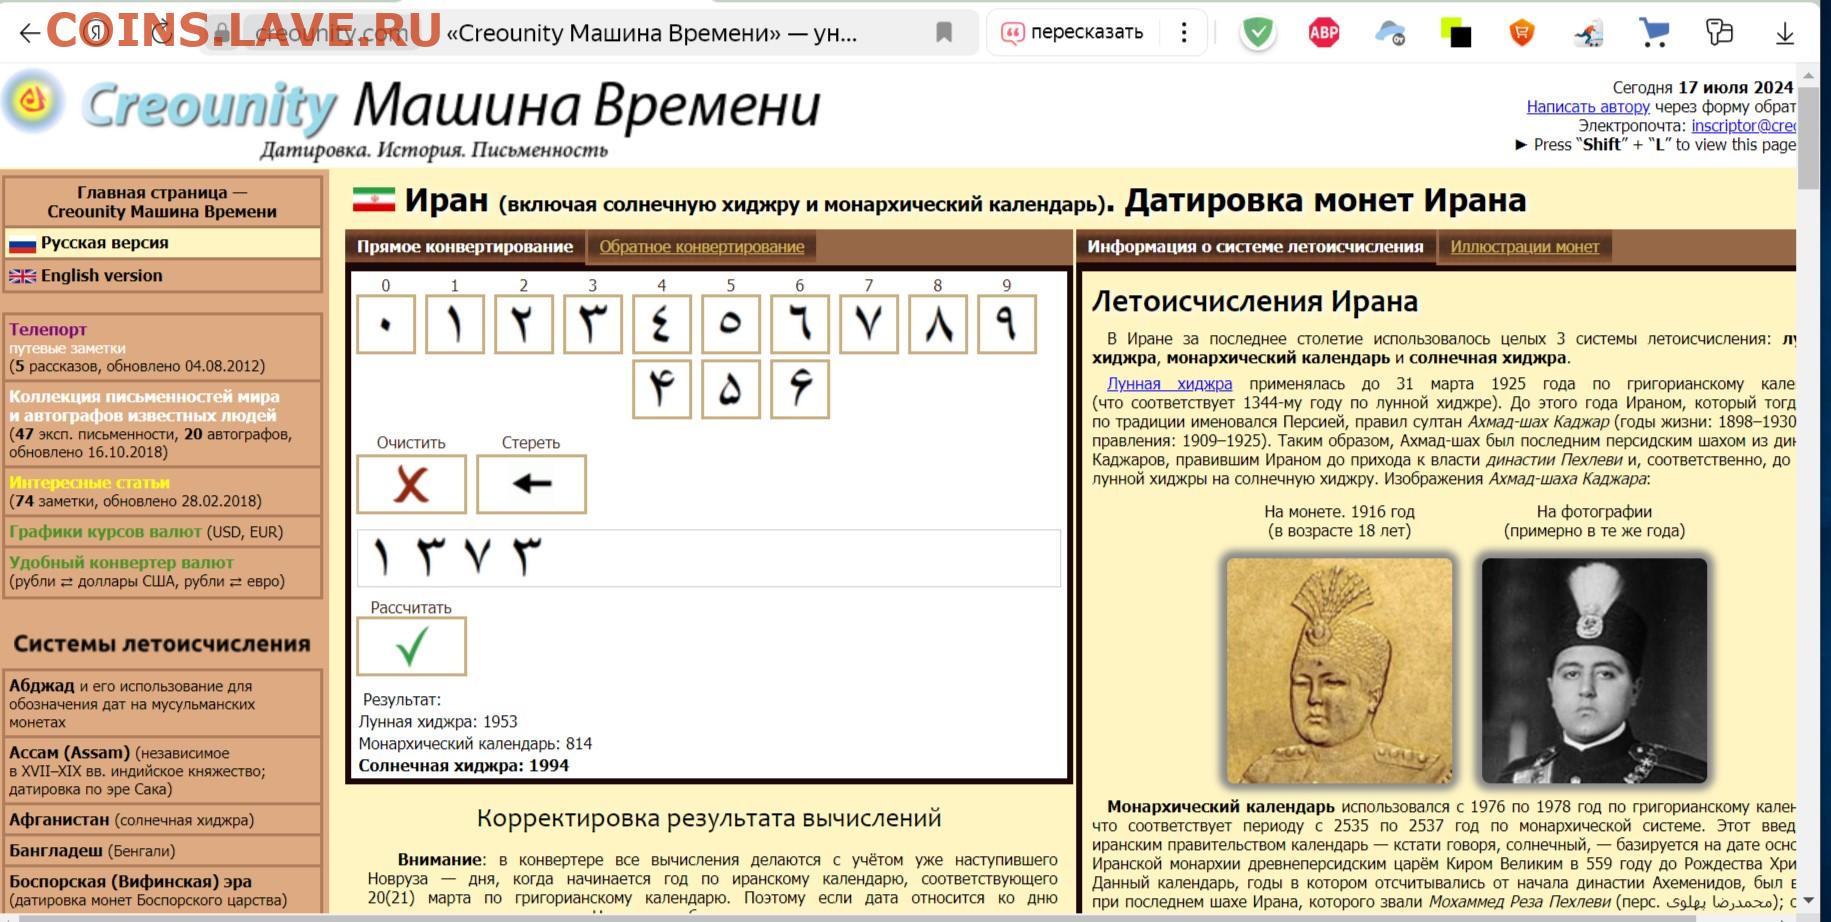
Task: Open the three-dot menu beside пересказать
Action: click(x=1184, y=33)
